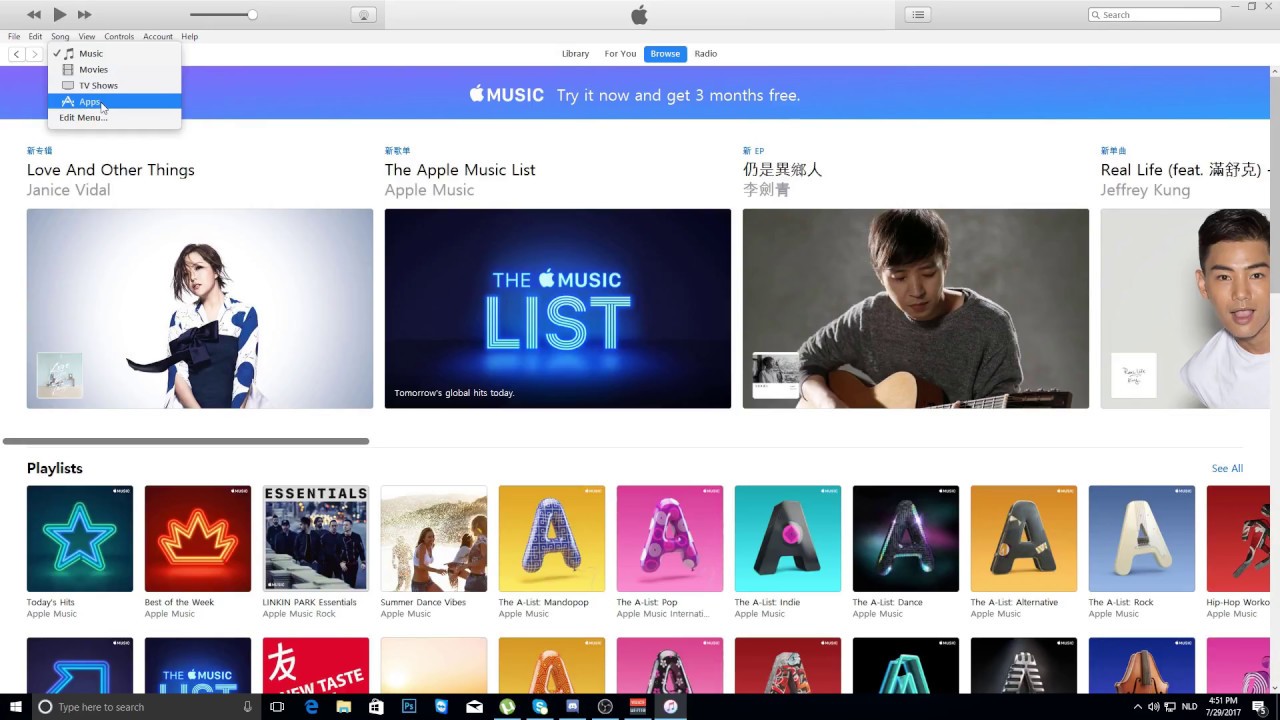The width and height of the screenshot is (1280, 720).
Task: Open the Account menu
Action: pos(158,36)
